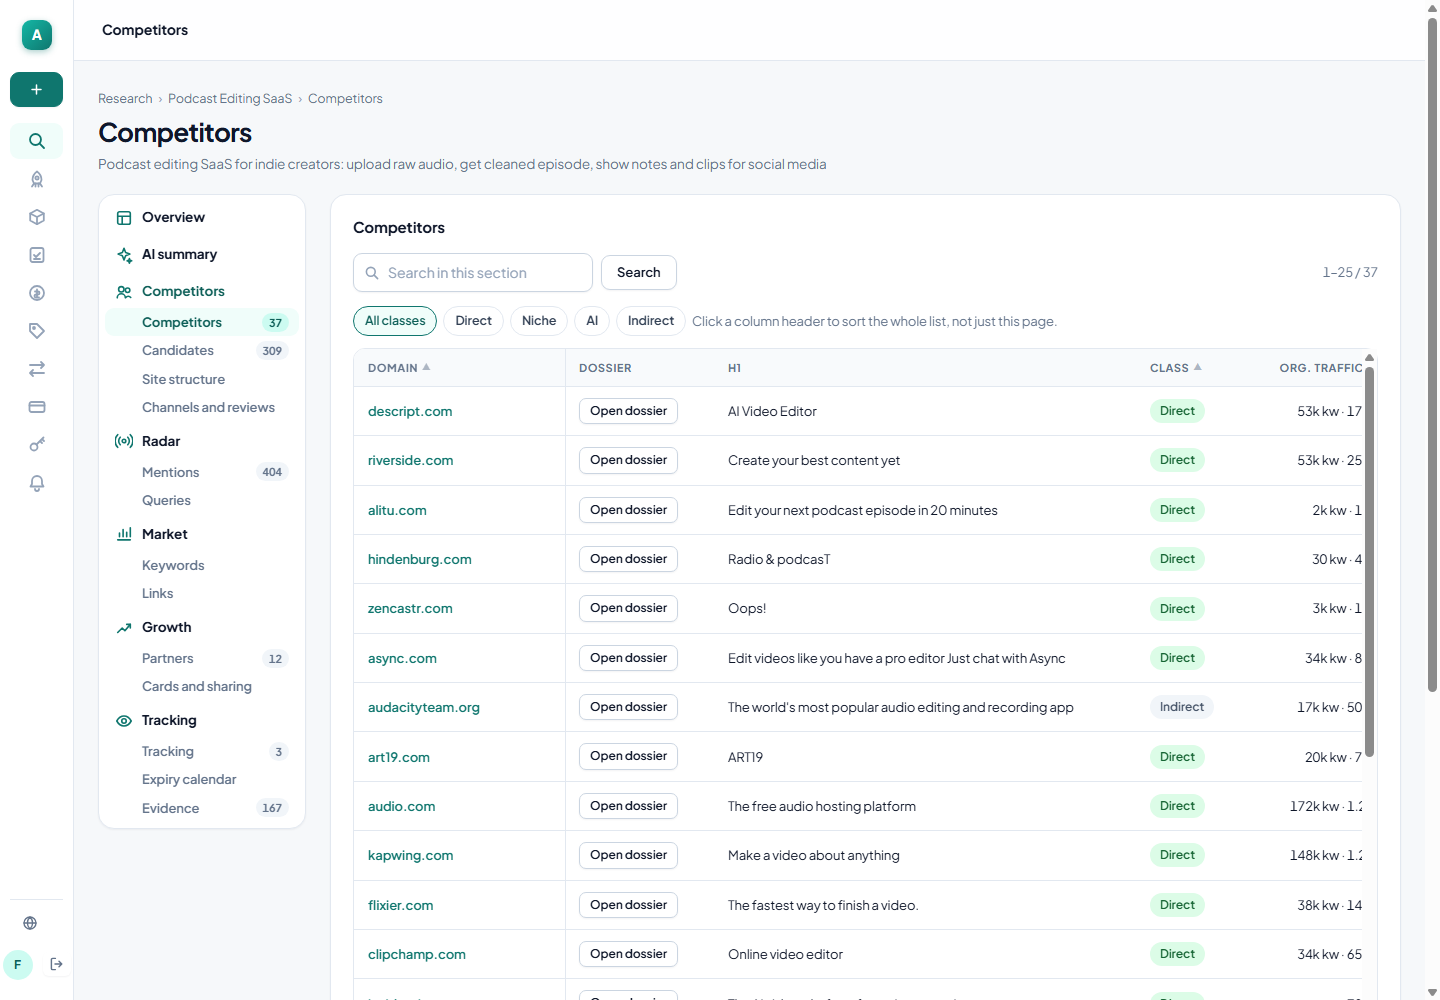The height and width of the screenshot is (1000, 1440).
Task: Click the Indirect badge for audacityteam.org
Action: [1182, 707]
